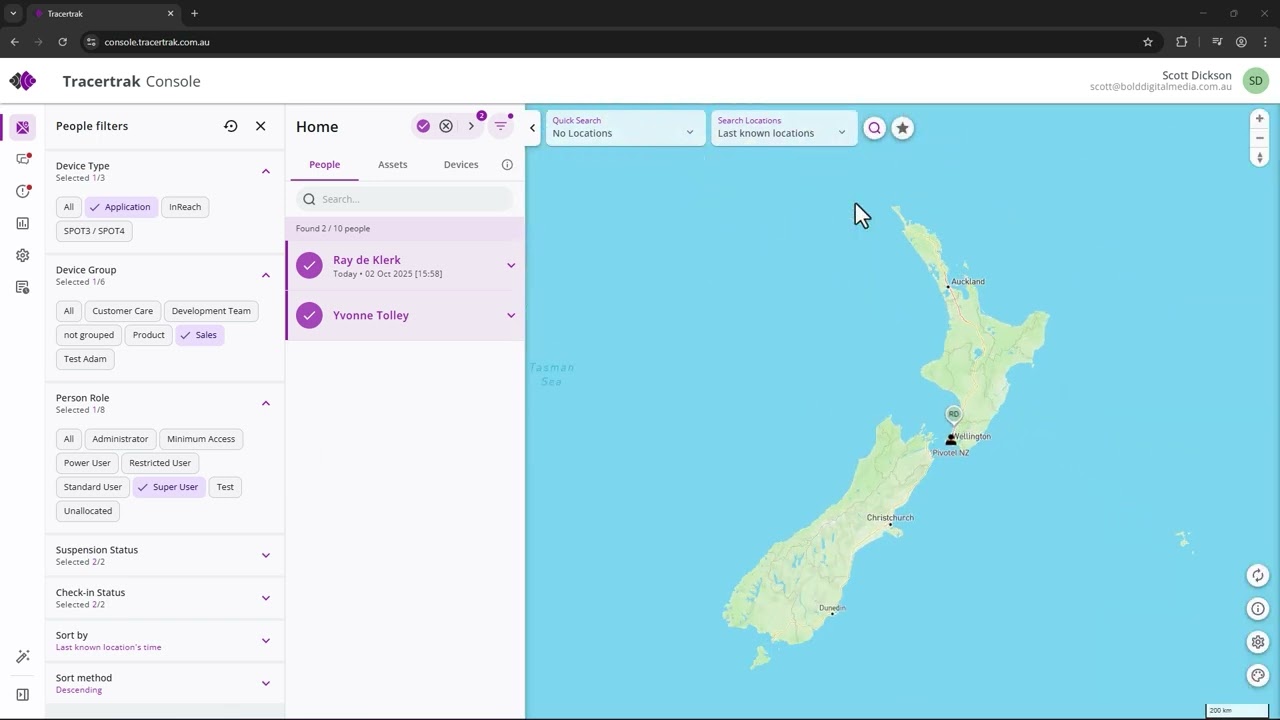Toggle InReach device type filter
The height and width of the screenshot is (720, 1280).
[185, 207]
